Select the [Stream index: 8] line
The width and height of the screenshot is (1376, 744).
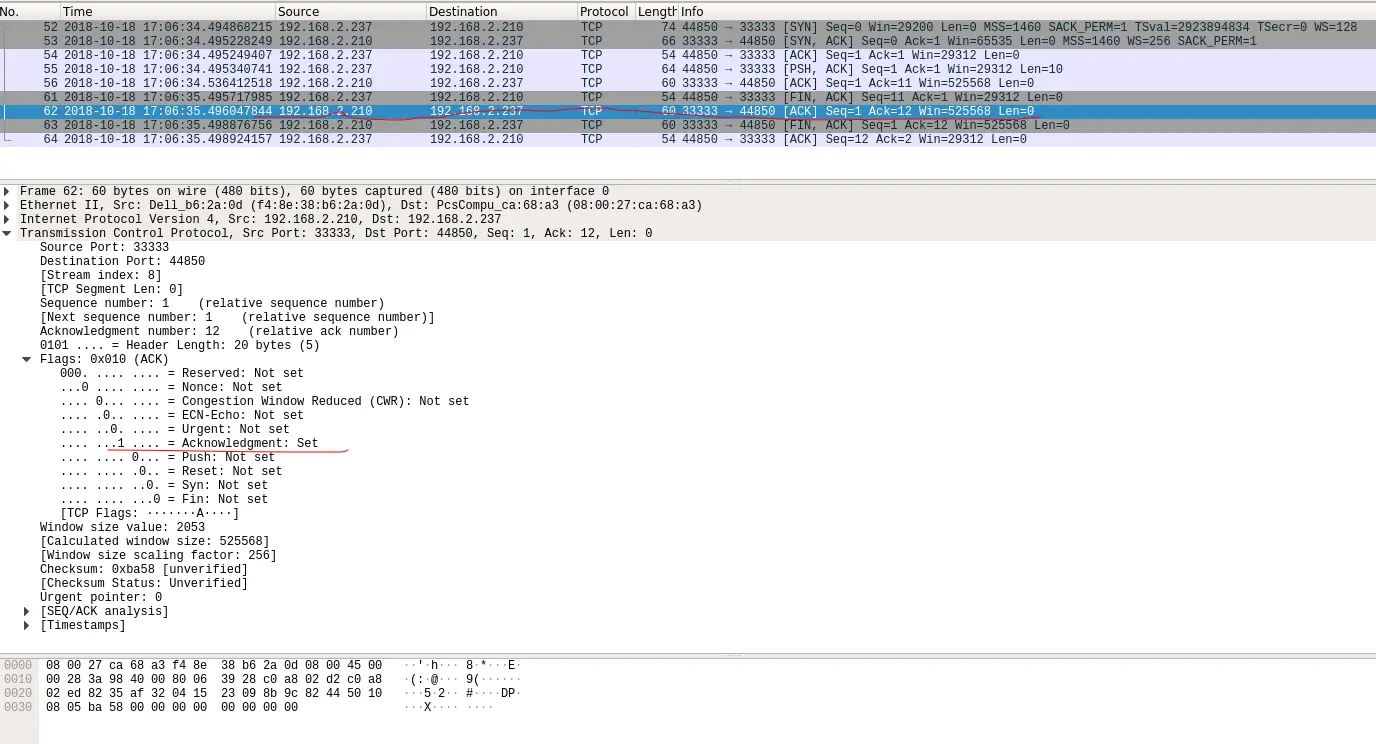click(x=100, y=275)
